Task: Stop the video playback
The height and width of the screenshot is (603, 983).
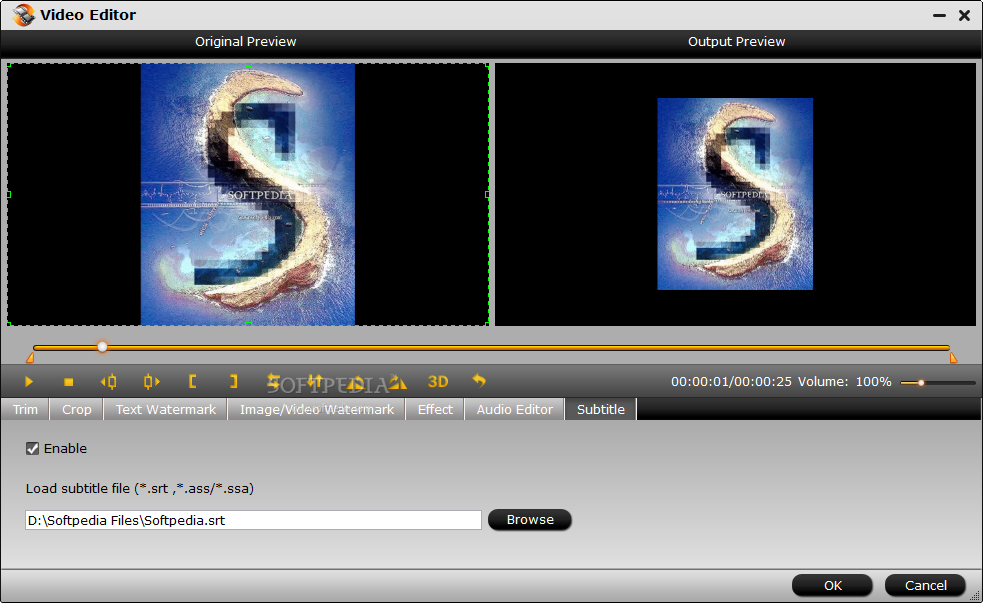Action: point(68,382)
